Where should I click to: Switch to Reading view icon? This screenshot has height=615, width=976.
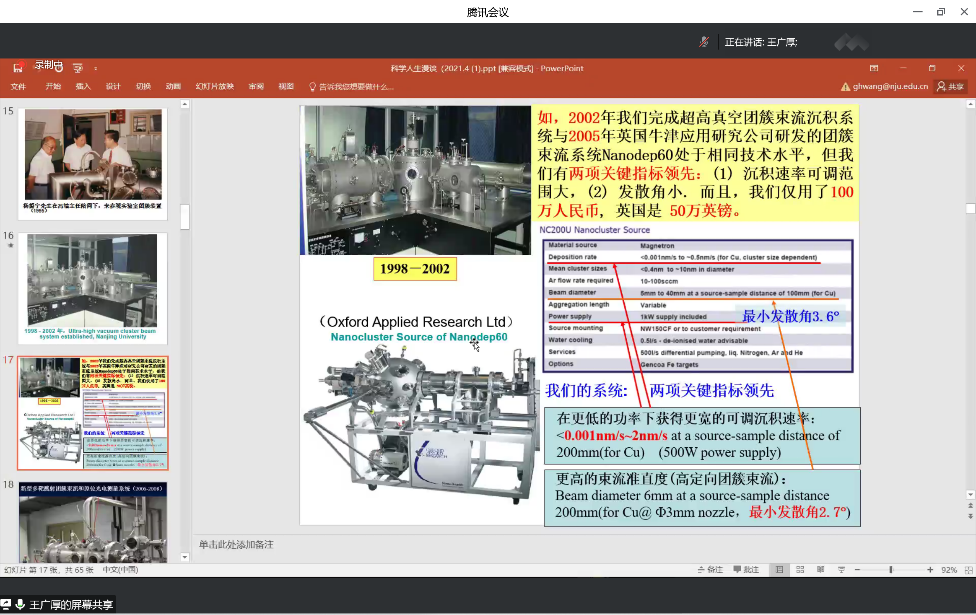click(x=821, y=569)
